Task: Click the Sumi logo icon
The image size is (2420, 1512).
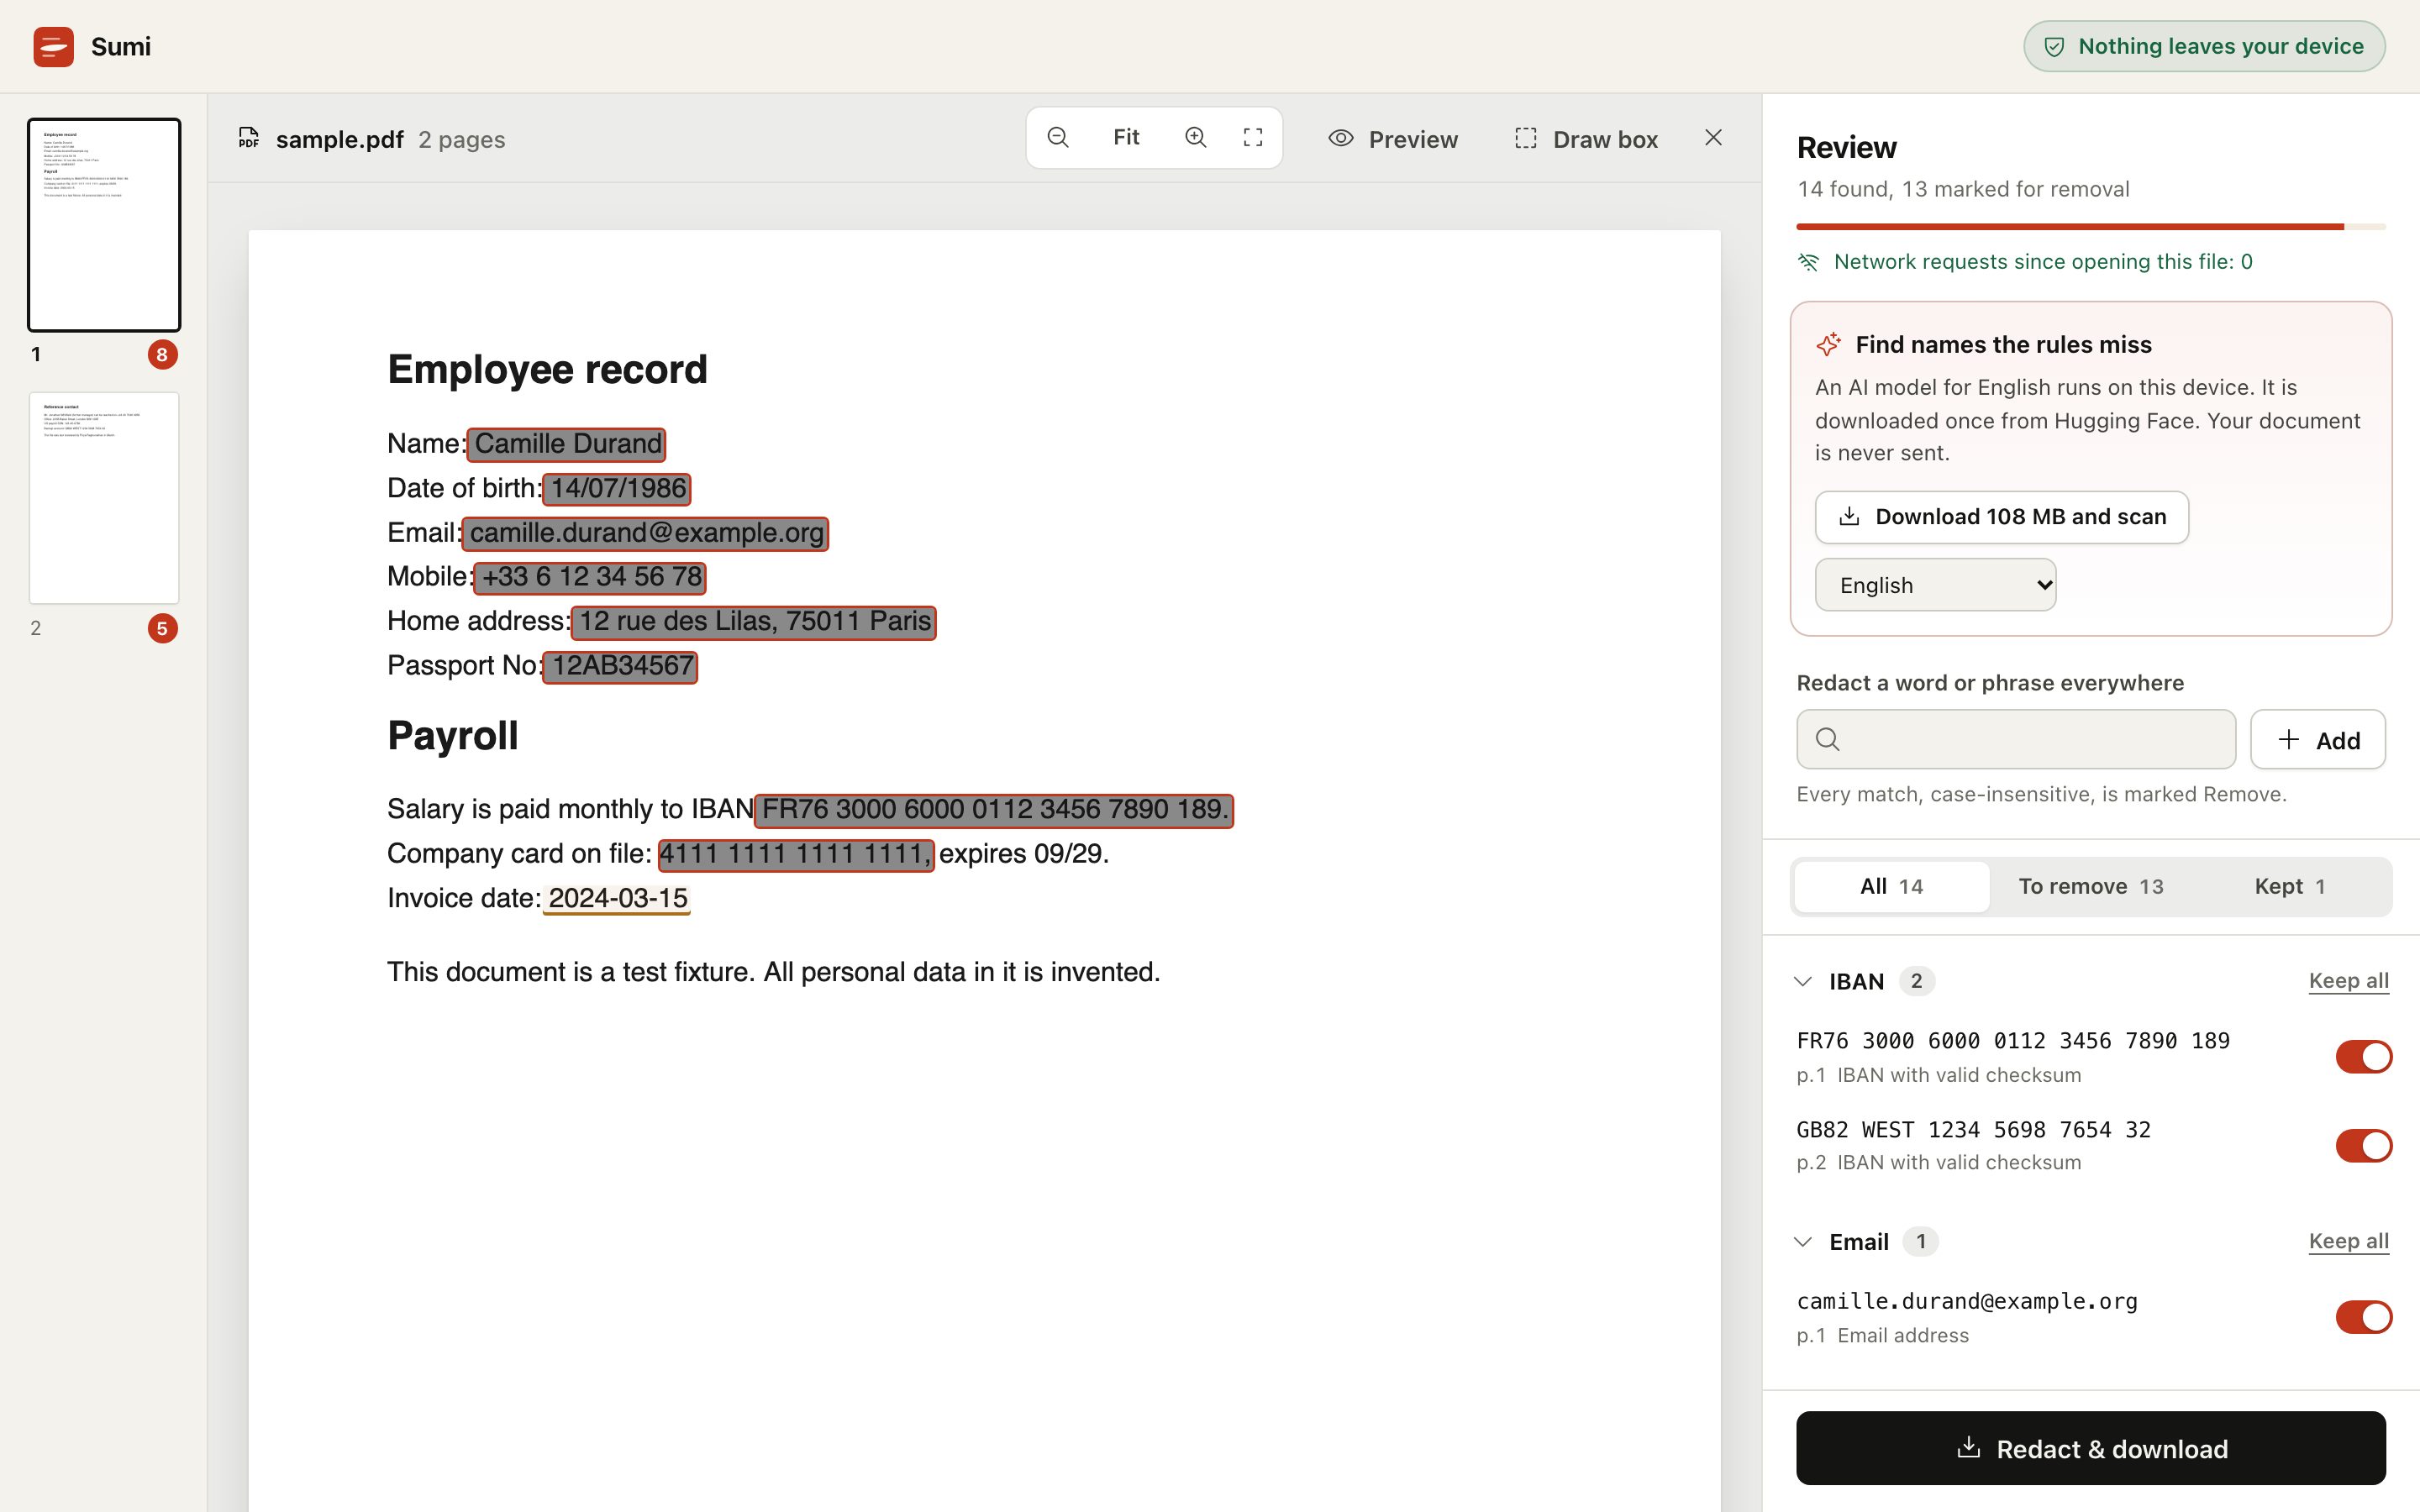Action: (x=53, y=47)
